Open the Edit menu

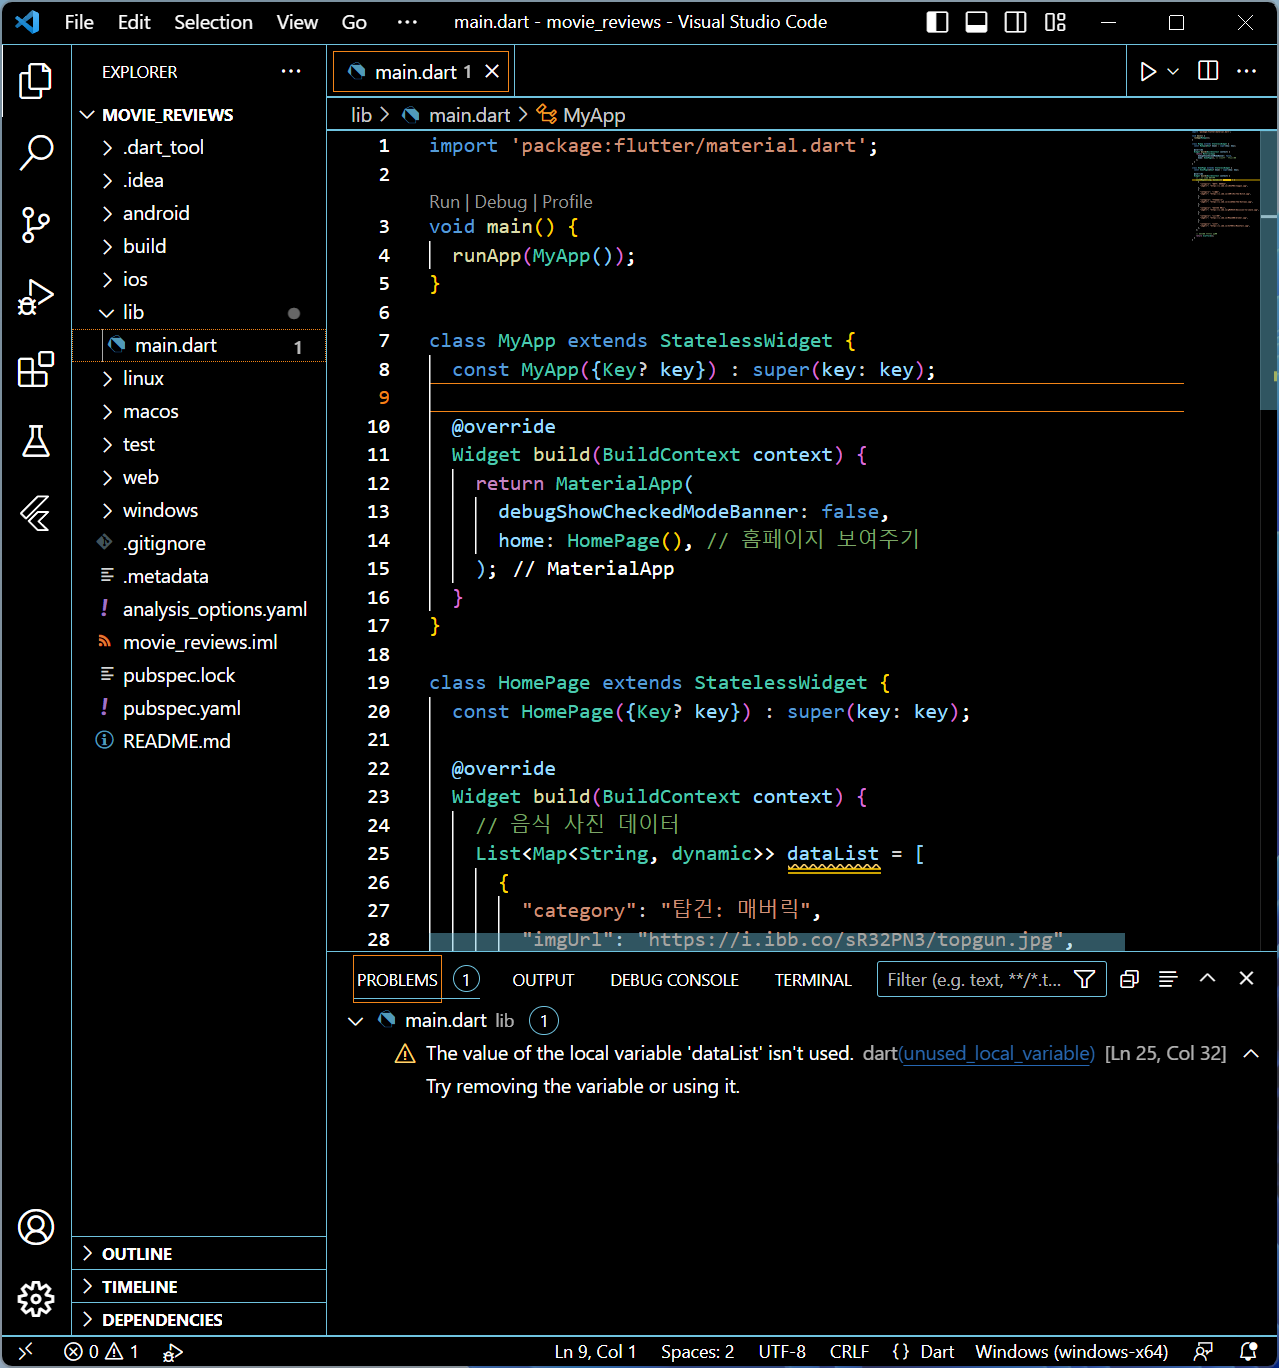134,22
